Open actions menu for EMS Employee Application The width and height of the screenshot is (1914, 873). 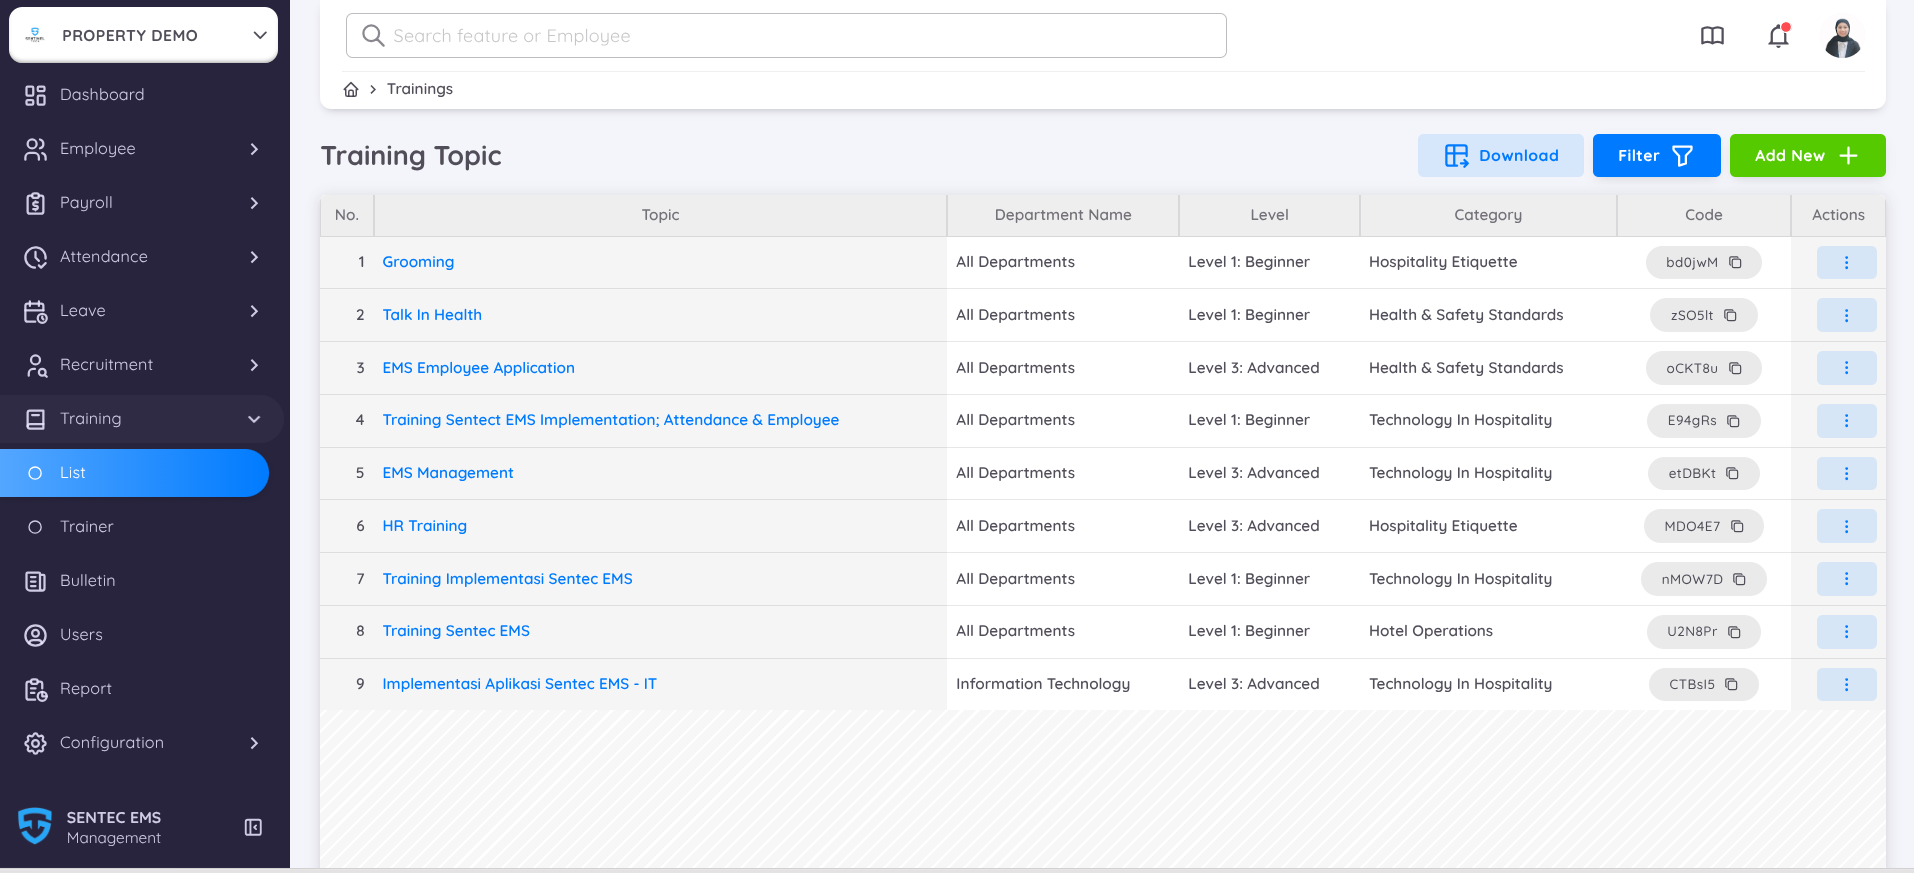click(1846, 368)
